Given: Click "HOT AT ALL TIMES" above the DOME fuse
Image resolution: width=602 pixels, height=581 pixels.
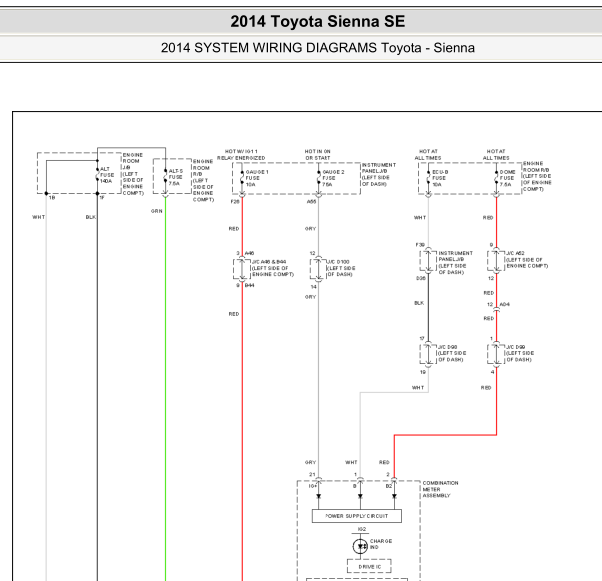Looking at the screenshot, I should tap(496, 155).
